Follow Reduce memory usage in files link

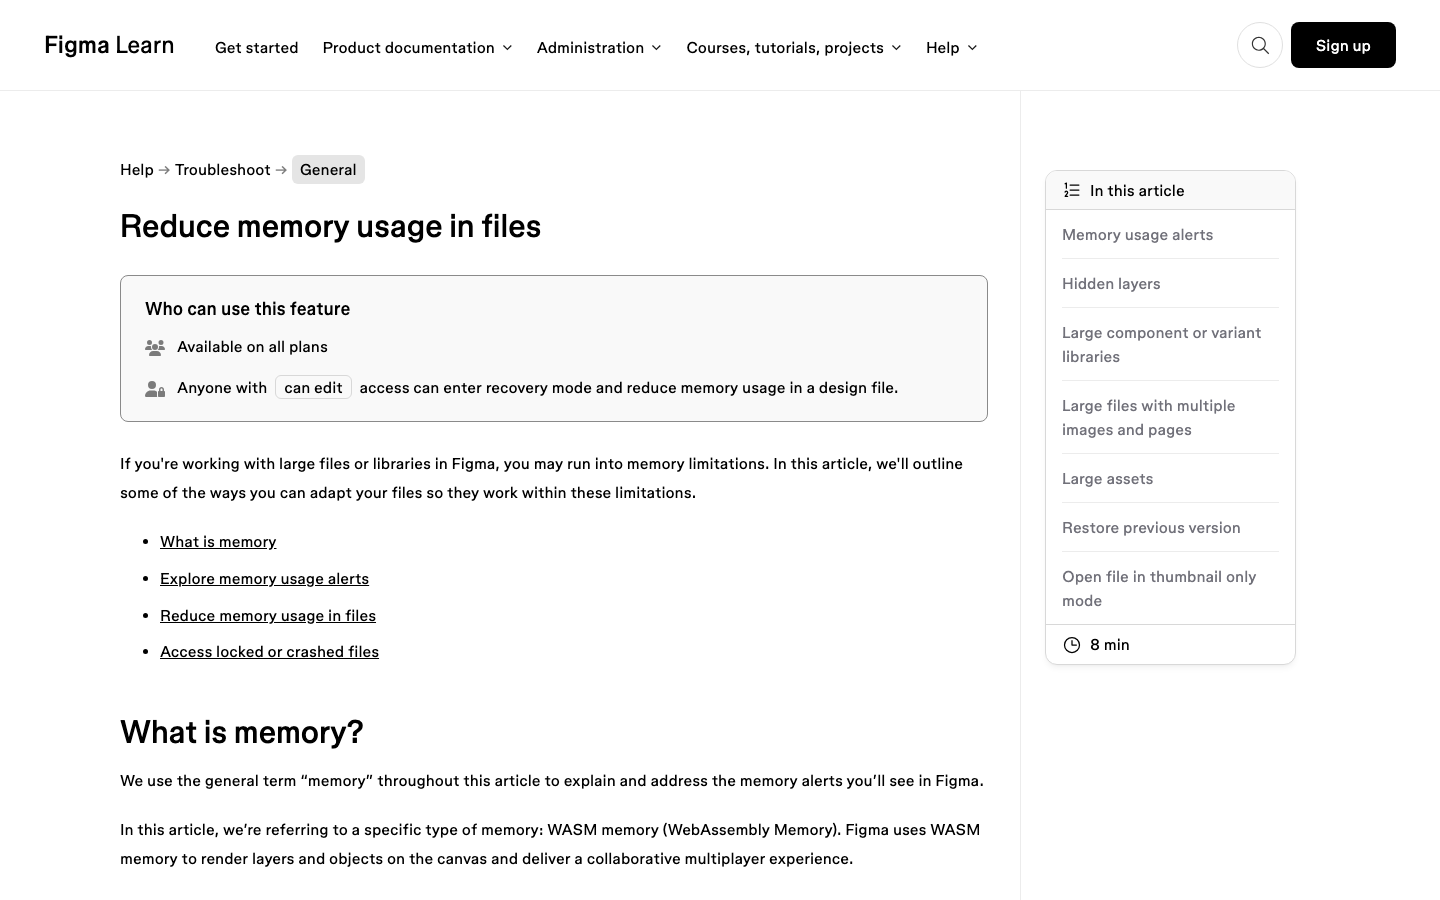pos(268,616)
